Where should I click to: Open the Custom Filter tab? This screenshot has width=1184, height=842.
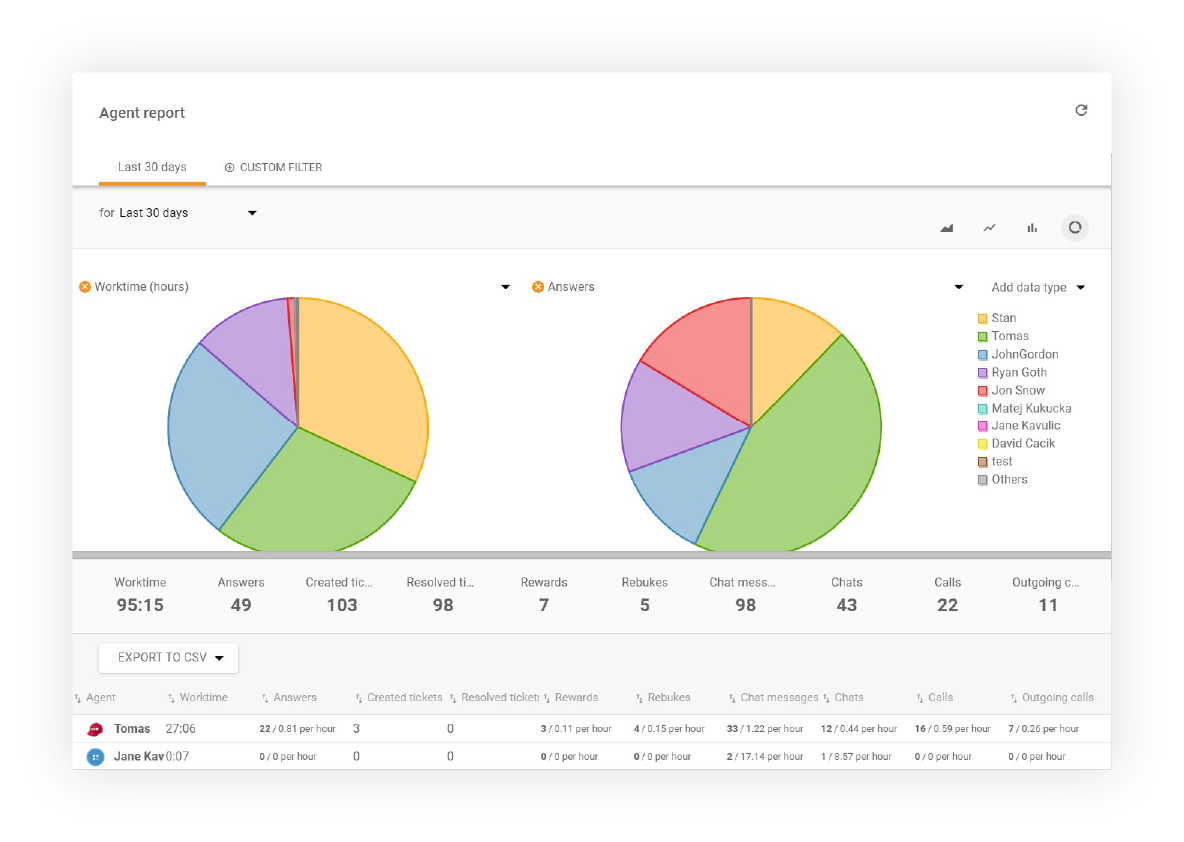coord(272,167)
